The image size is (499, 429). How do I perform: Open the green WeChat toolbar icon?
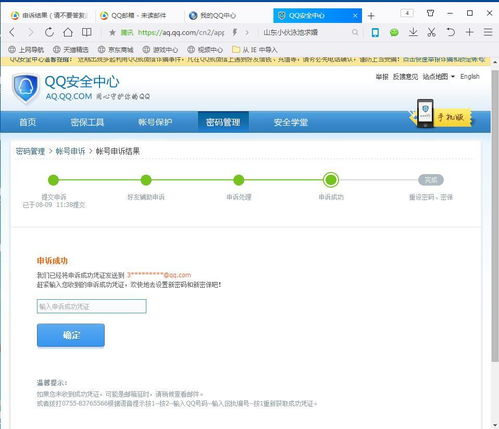[x=394, y=32]
